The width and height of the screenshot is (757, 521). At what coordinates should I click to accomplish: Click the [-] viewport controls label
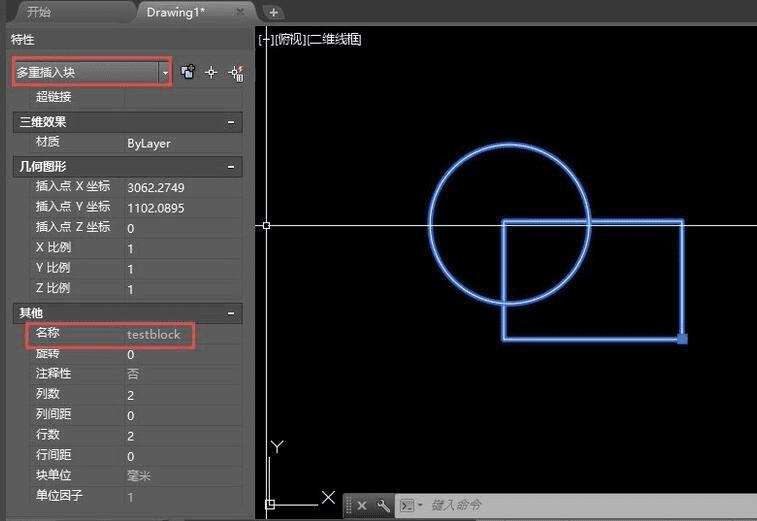click(266, 40)
